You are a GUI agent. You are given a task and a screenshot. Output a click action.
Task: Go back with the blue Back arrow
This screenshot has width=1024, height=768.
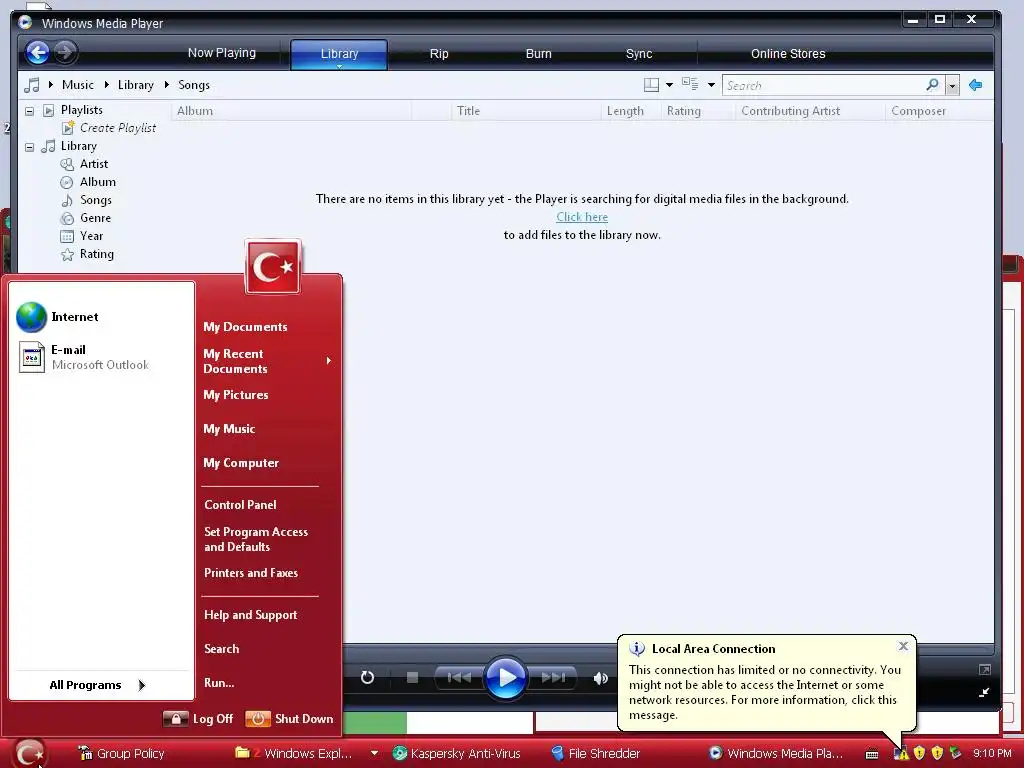click(x=38, y=52)
